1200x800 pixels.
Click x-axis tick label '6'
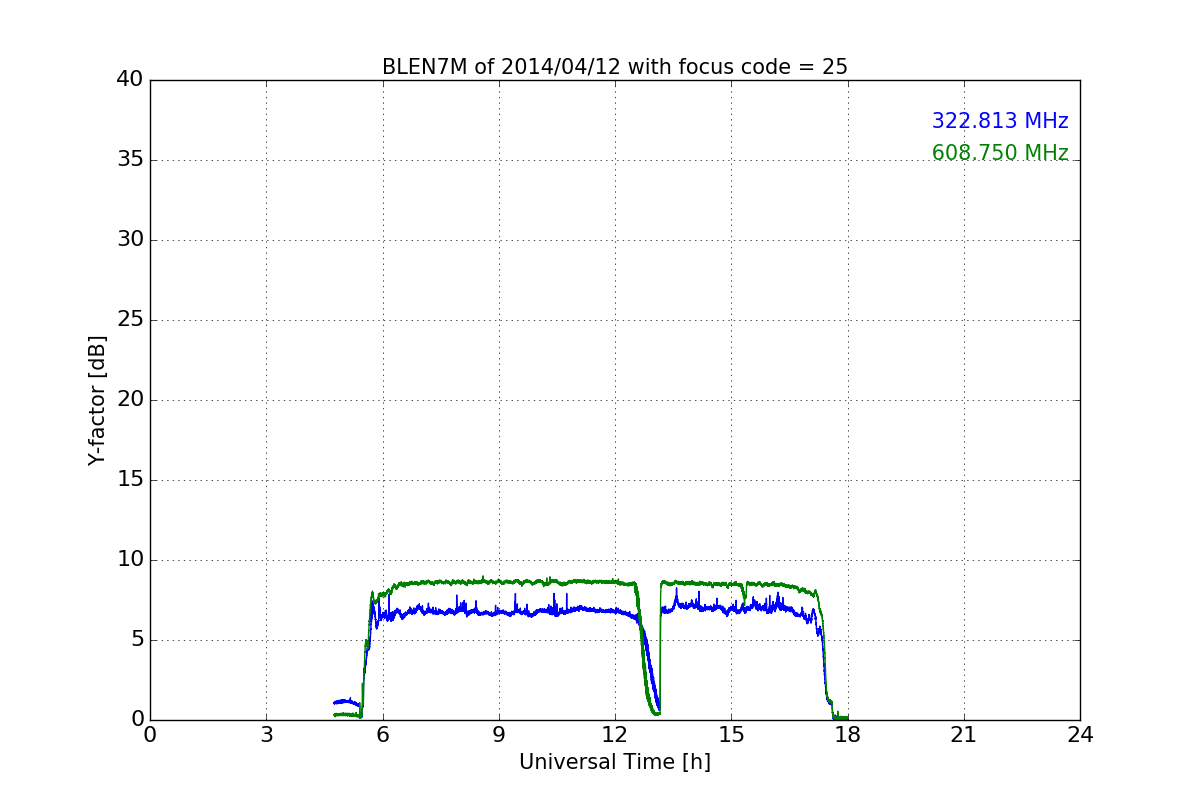pyautogui.click(x=383, y=735)
